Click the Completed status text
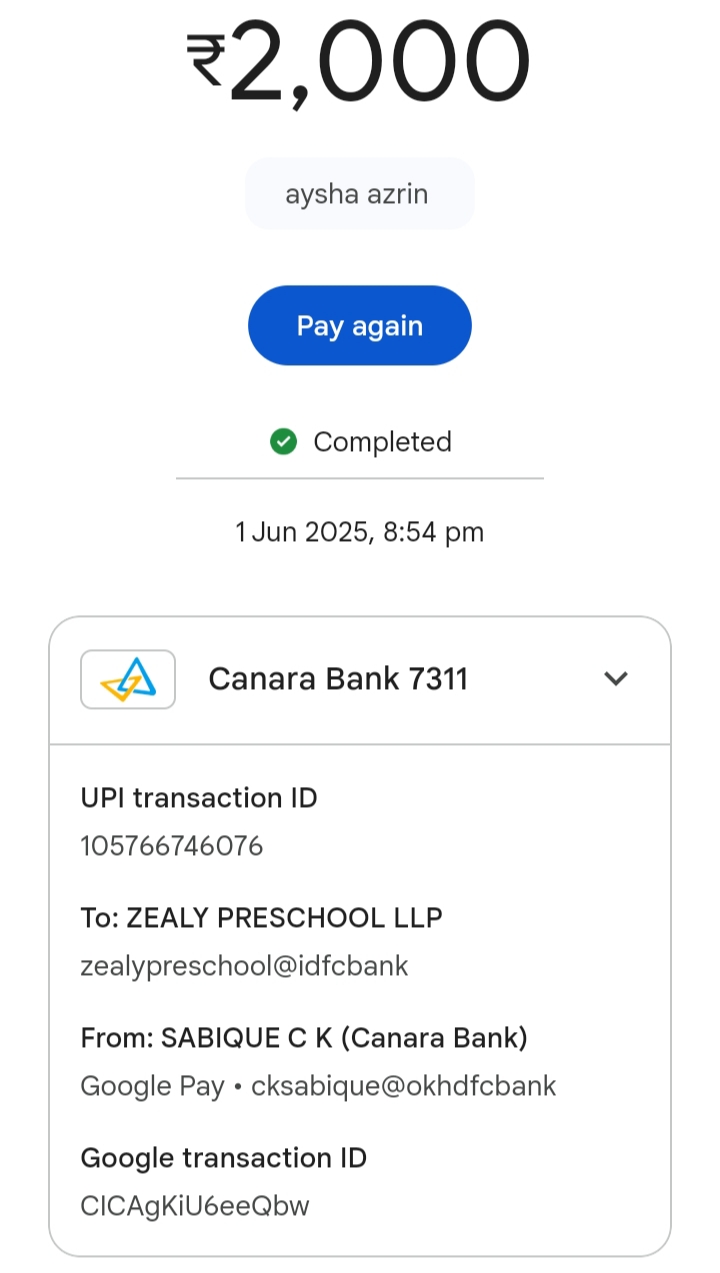The image size is (720, 1273). [382, 442]
